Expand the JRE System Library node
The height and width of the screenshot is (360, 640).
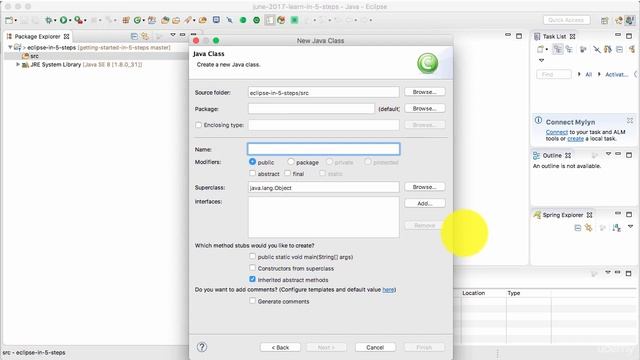[x=18, y=64]
